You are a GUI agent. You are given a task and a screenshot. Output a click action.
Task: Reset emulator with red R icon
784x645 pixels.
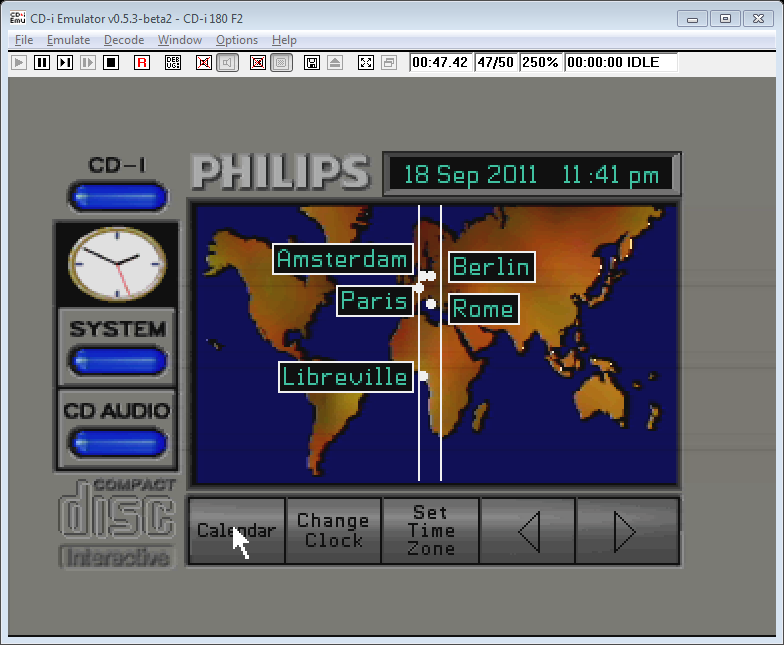[x=142, y=62]
